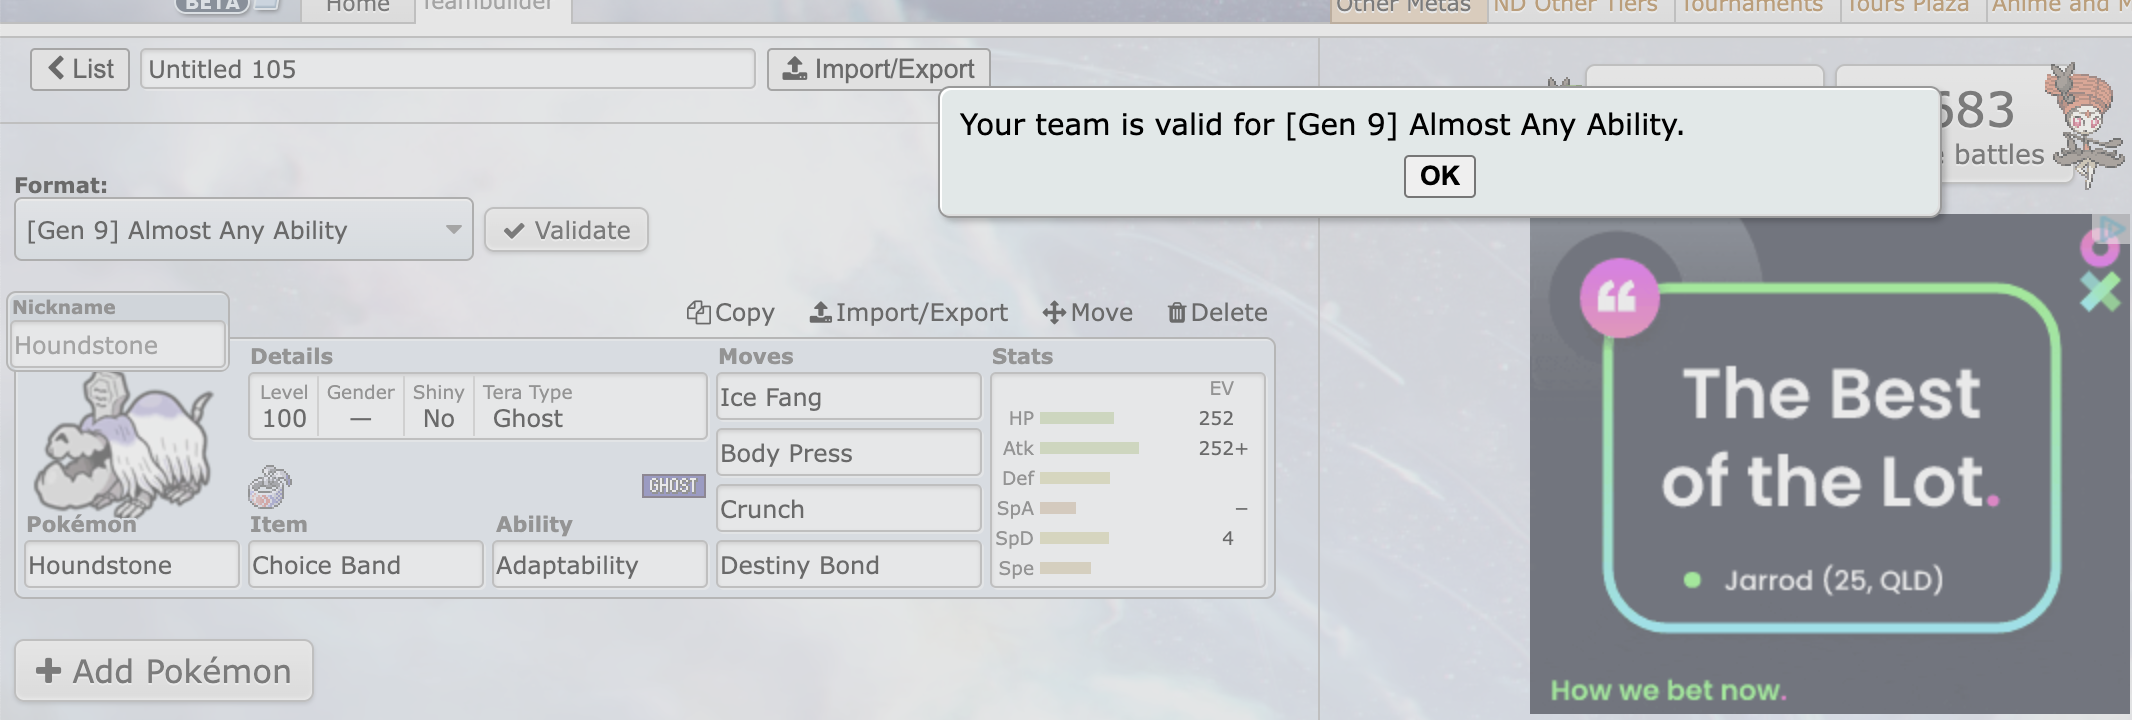Click the pink quote icon in the ad
The image size is (2132, 720).
pos(1619,297)
